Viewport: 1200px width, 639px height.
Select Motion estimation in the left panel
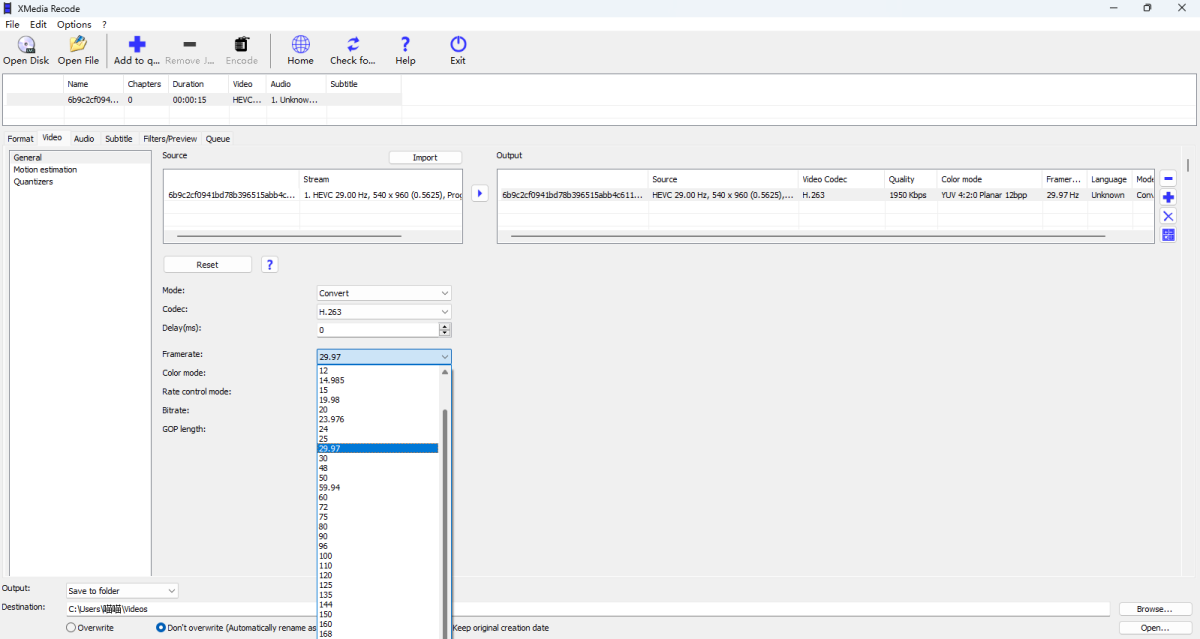click(45, 170)
